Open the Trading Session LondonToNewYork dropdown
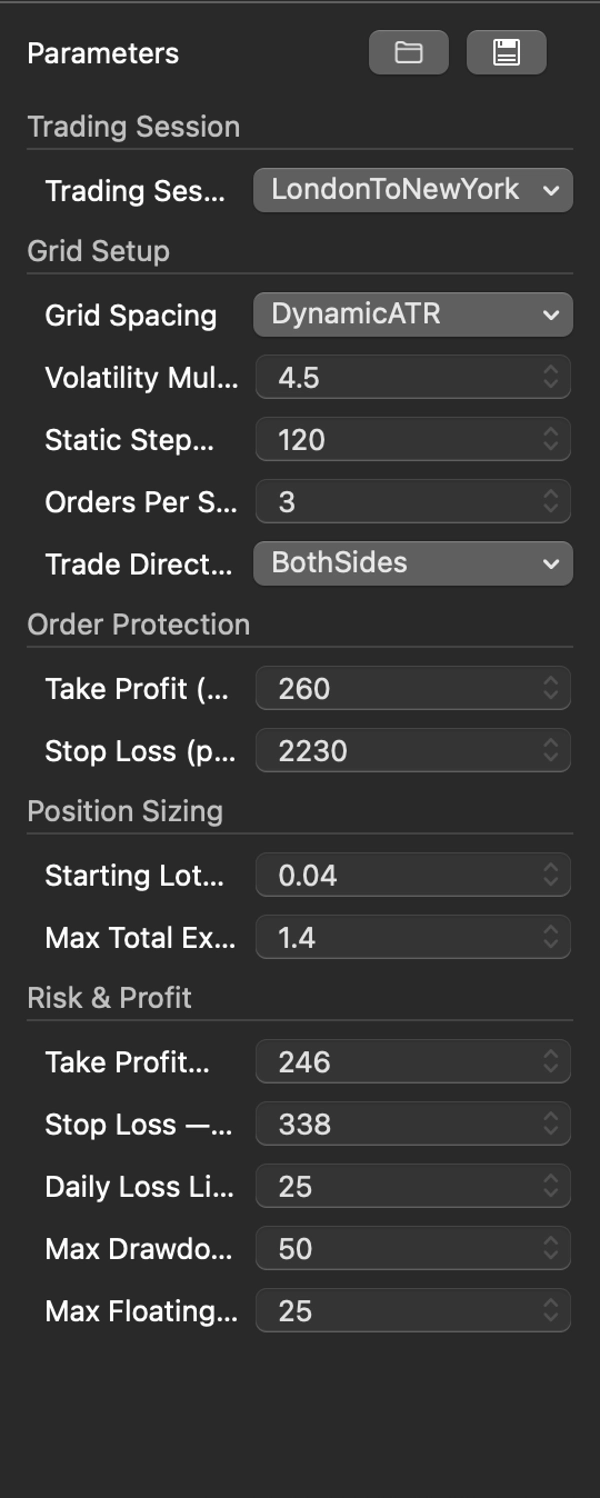 412,190
